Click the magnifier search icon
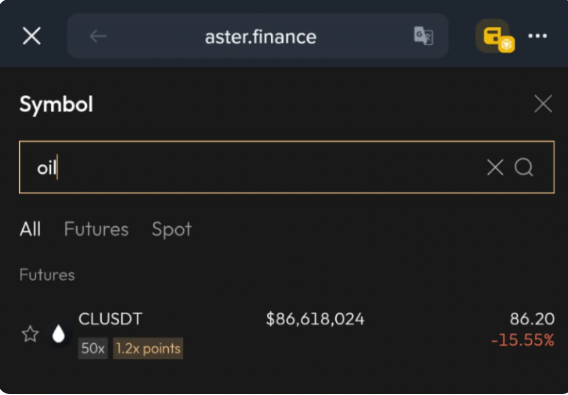The height and width of the screenshot is (395, 568). [524, 167]
